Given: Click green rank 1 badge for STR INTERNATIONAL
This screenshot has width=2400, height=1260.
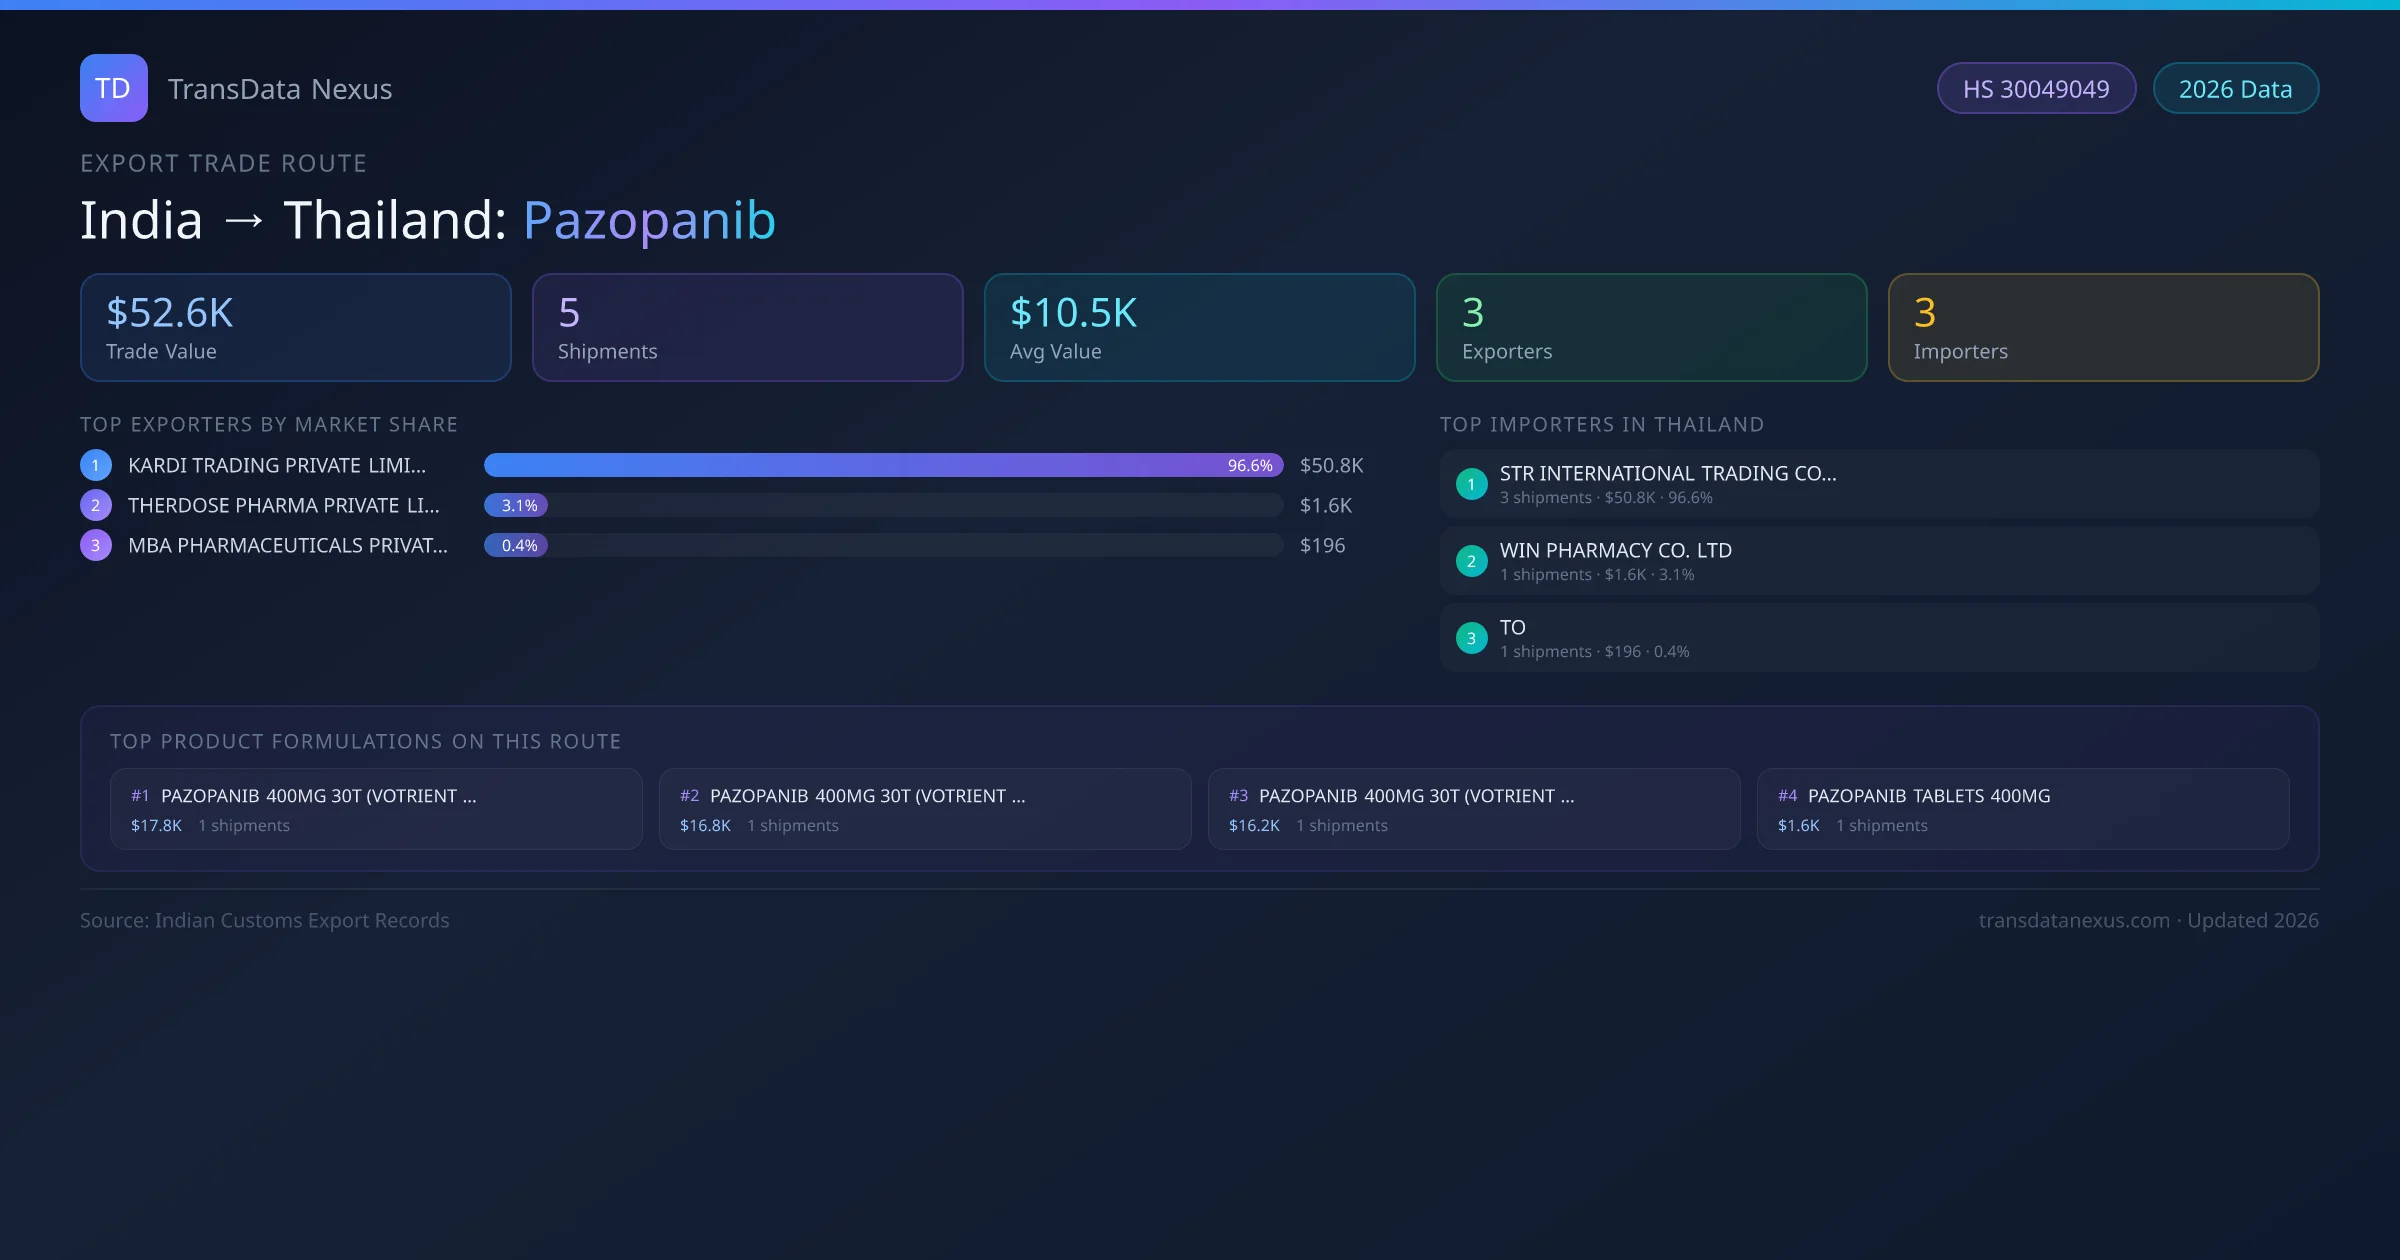Looking at the screenshot, I should point(1471,484).
